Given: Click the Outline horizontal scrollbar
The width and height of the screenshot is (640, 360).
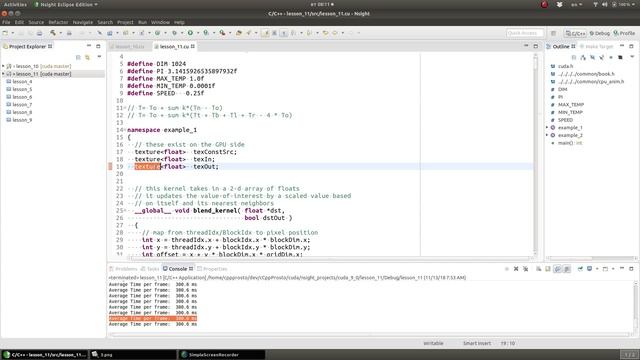Looking at the screenshot, I should 591,258.
